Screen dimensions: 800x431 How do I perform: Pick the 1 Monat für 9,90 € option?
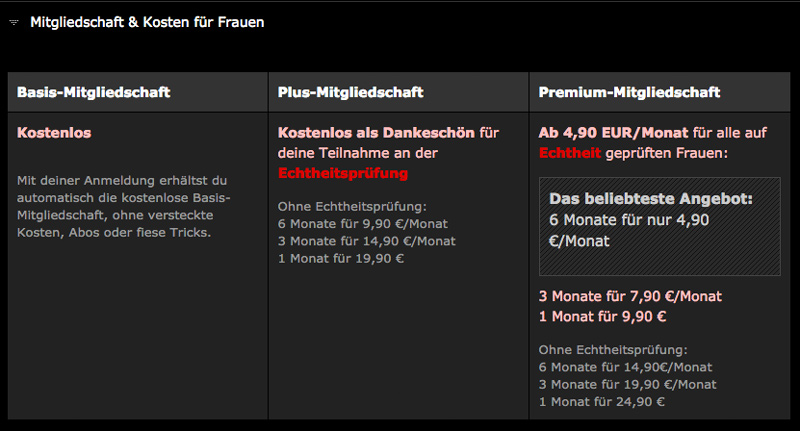[602, 316]
